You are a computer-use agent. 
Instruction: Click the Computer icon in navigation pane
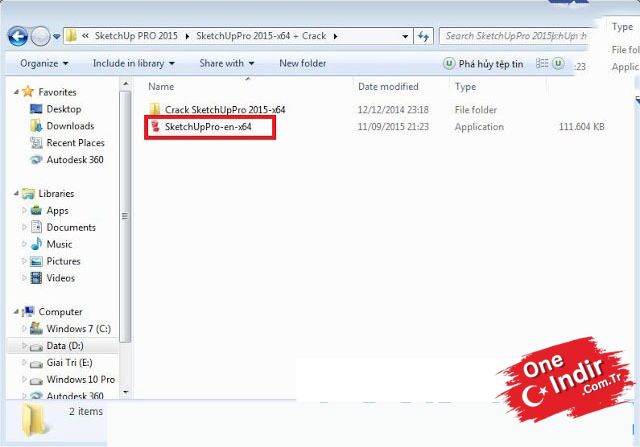[x=28, y=312]
